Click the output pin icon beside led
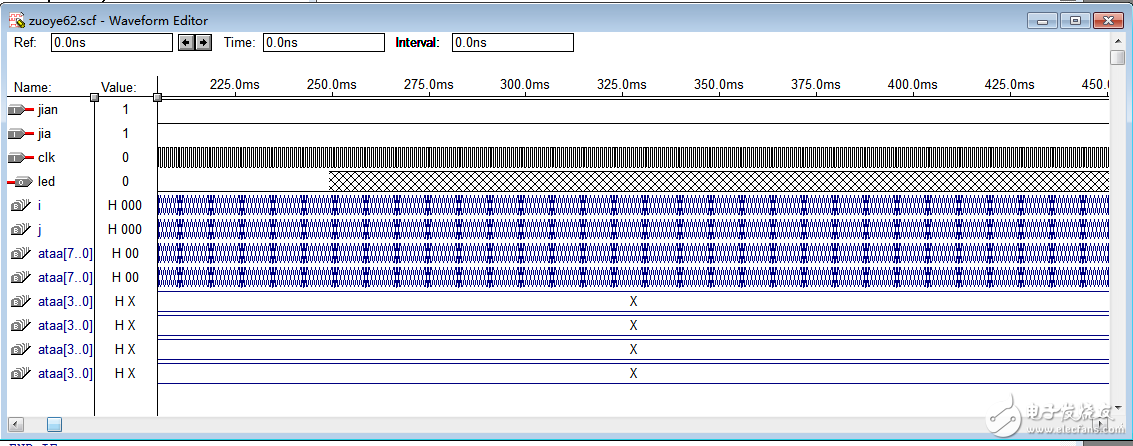 pos(21,181)
